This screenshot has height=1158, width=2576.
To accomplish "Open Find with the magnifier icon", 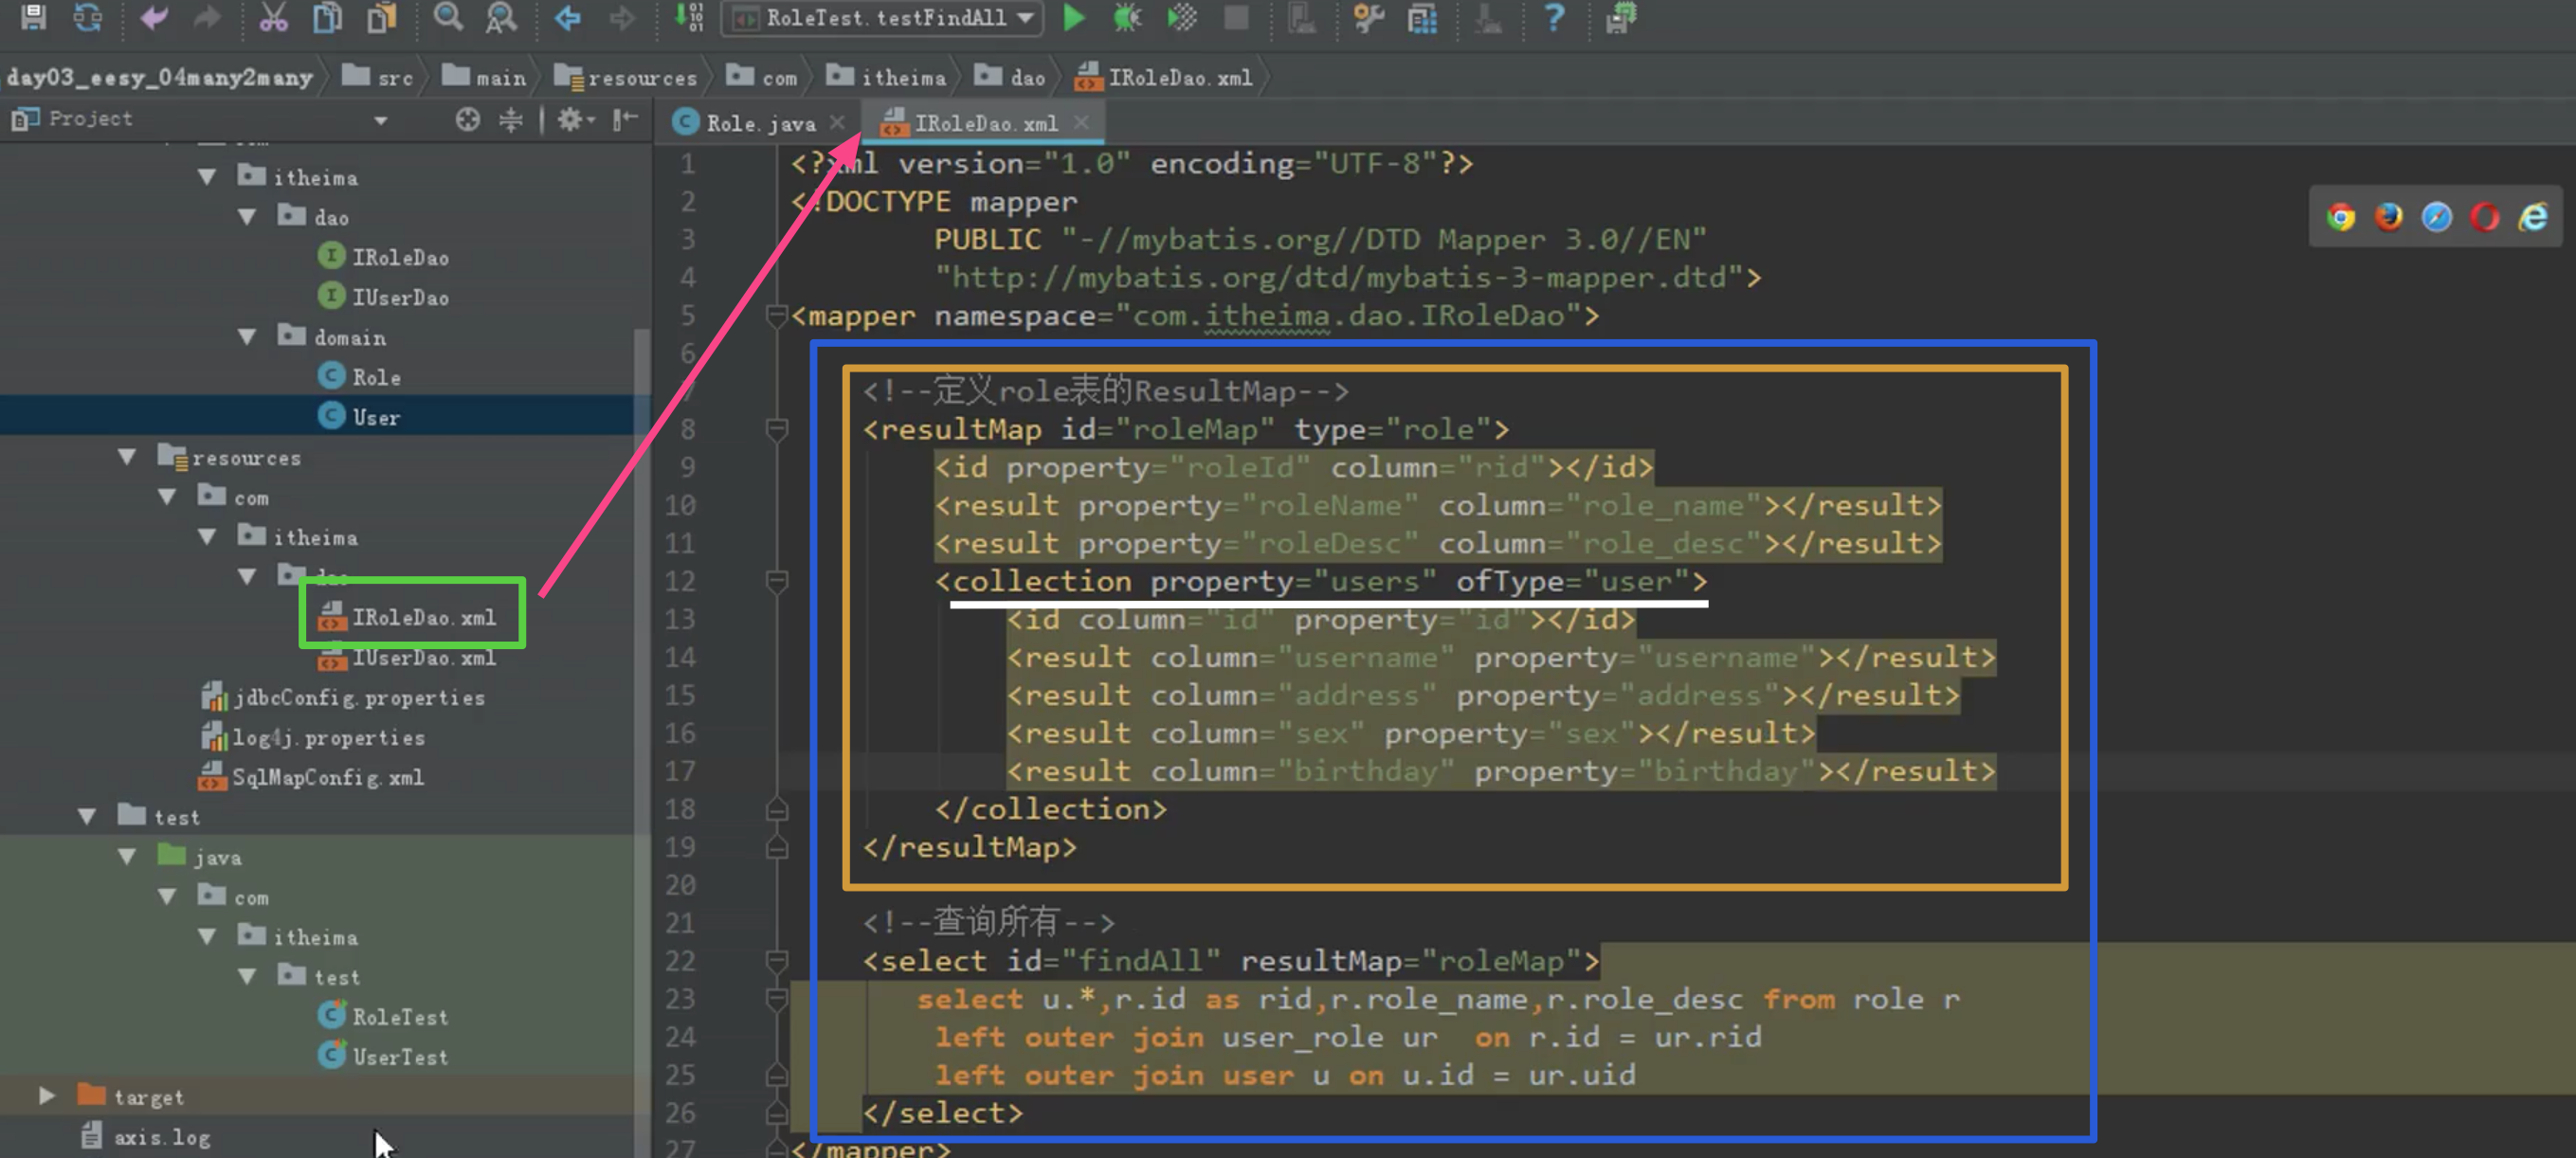I will (447, 17).
